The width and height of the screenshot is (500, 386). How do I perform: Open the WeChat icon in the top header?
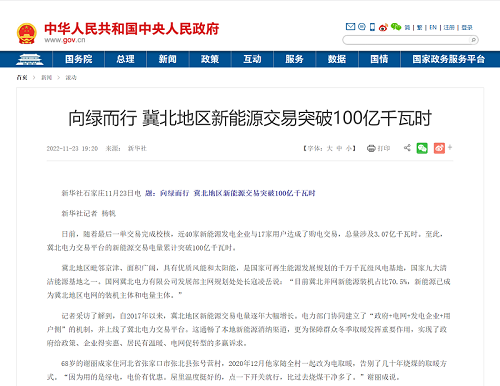[x=396, y=27]
